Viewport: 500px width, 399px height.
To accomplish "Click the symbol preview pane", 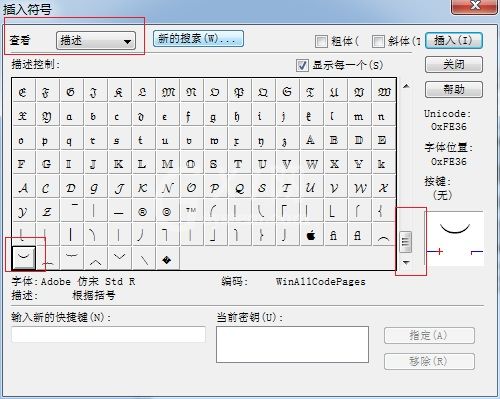I will [455, 238].
